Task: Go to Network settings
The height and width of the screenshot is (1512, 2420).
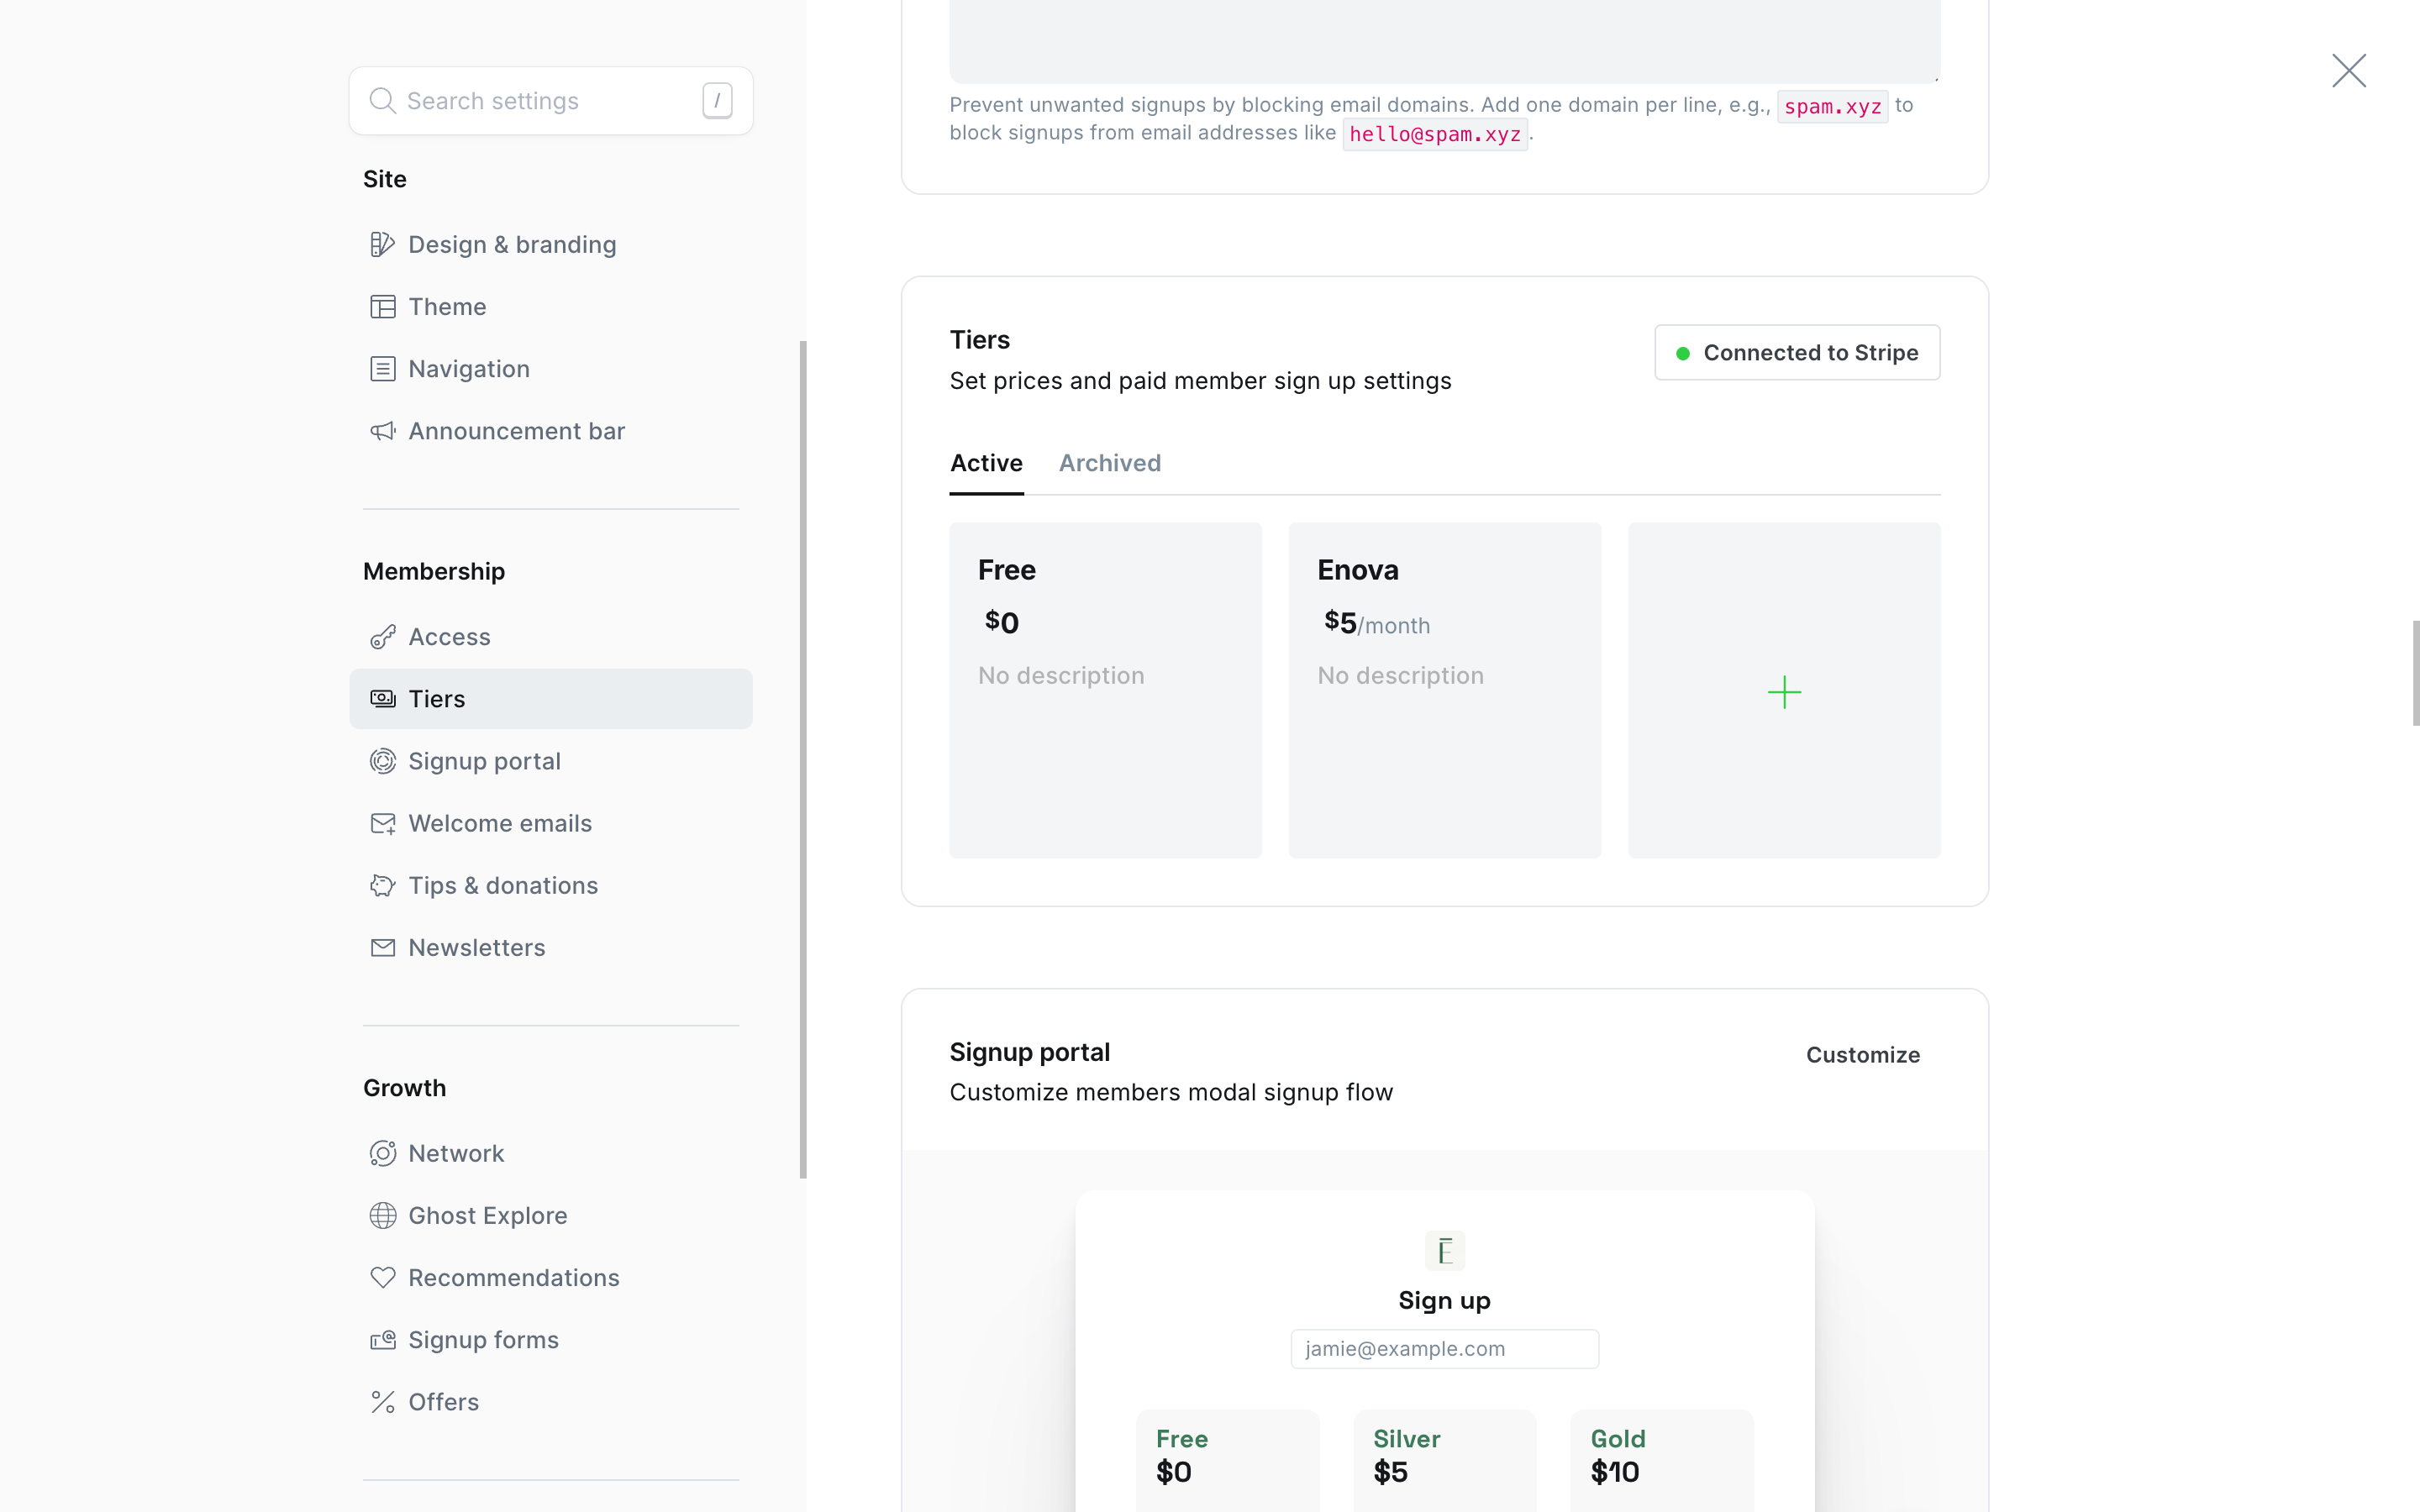Action: [551, 1153]
